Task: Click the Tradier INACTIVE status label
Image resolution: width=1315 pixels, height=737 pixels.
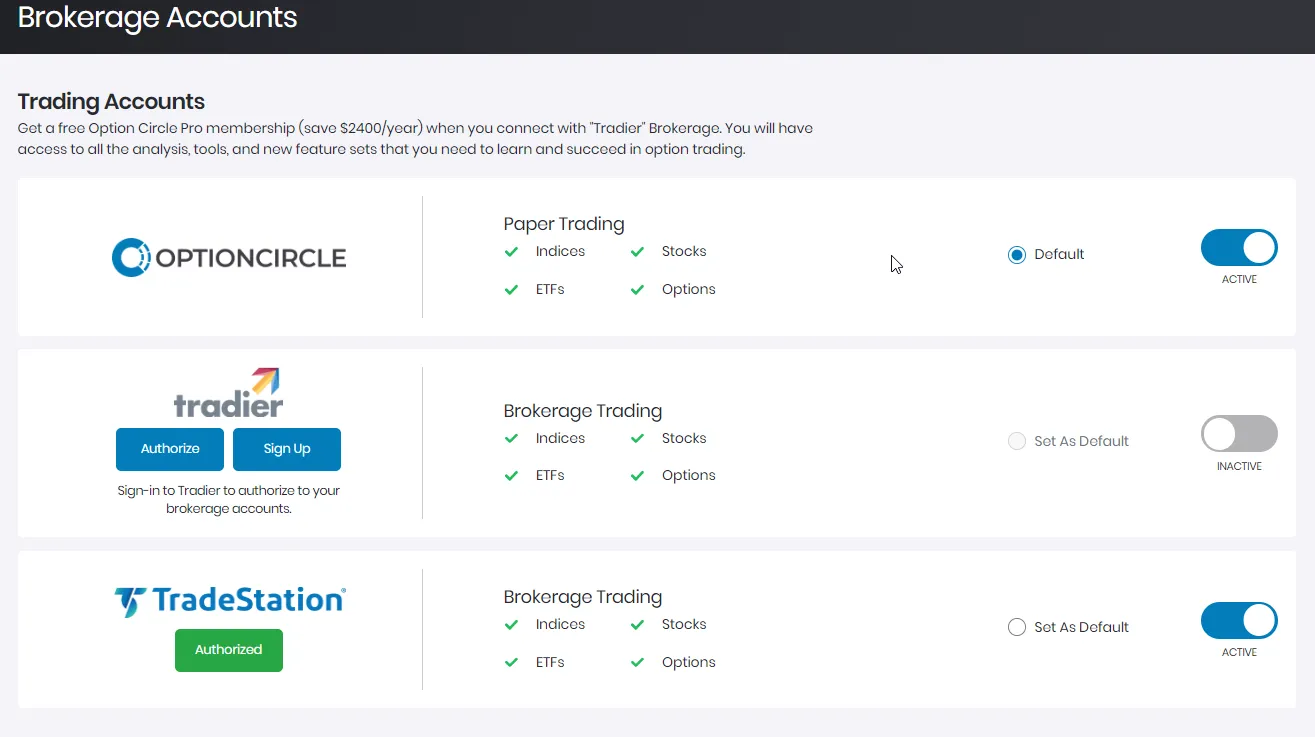Action: tap(1239, 467)
